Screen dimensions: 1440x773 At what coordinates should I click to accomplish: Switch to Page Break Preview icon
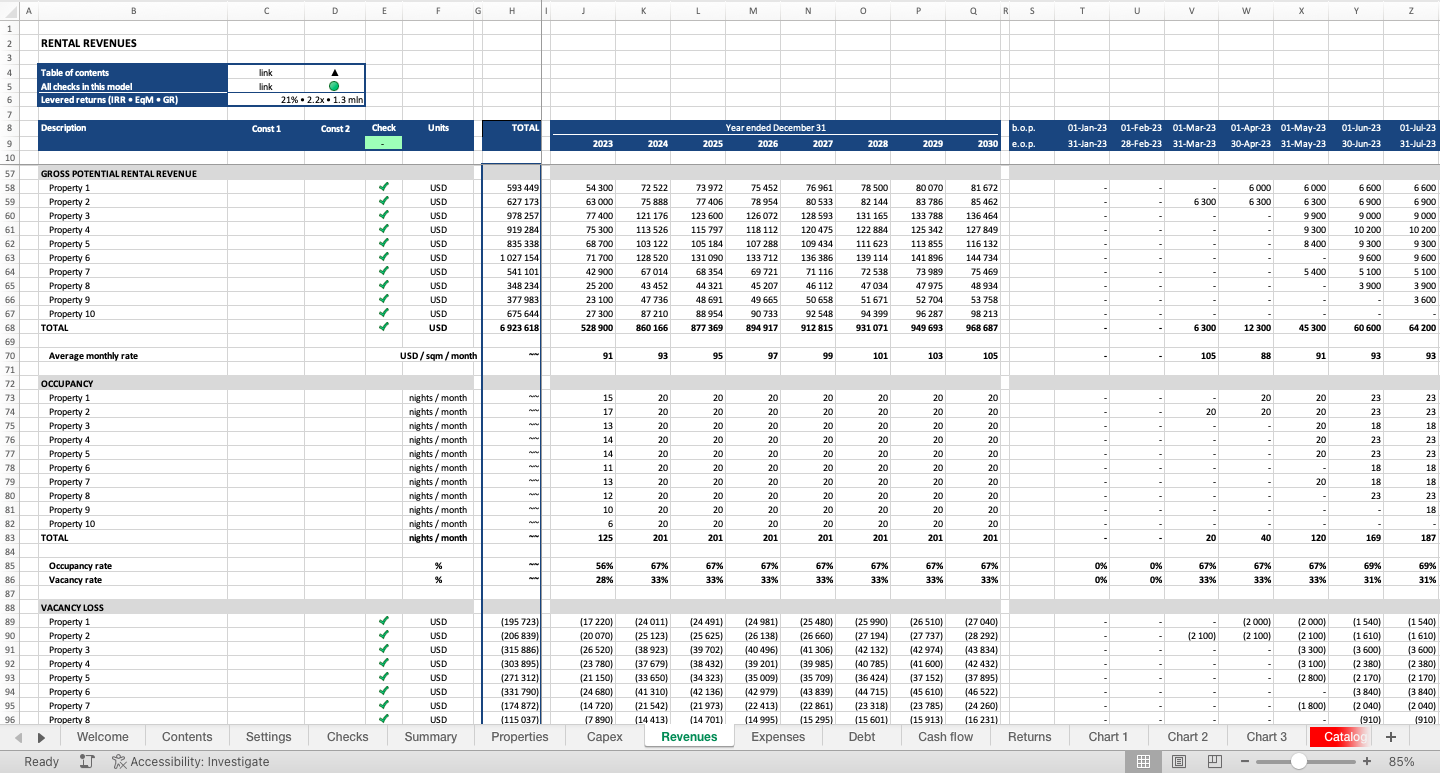click(1215, 761)
